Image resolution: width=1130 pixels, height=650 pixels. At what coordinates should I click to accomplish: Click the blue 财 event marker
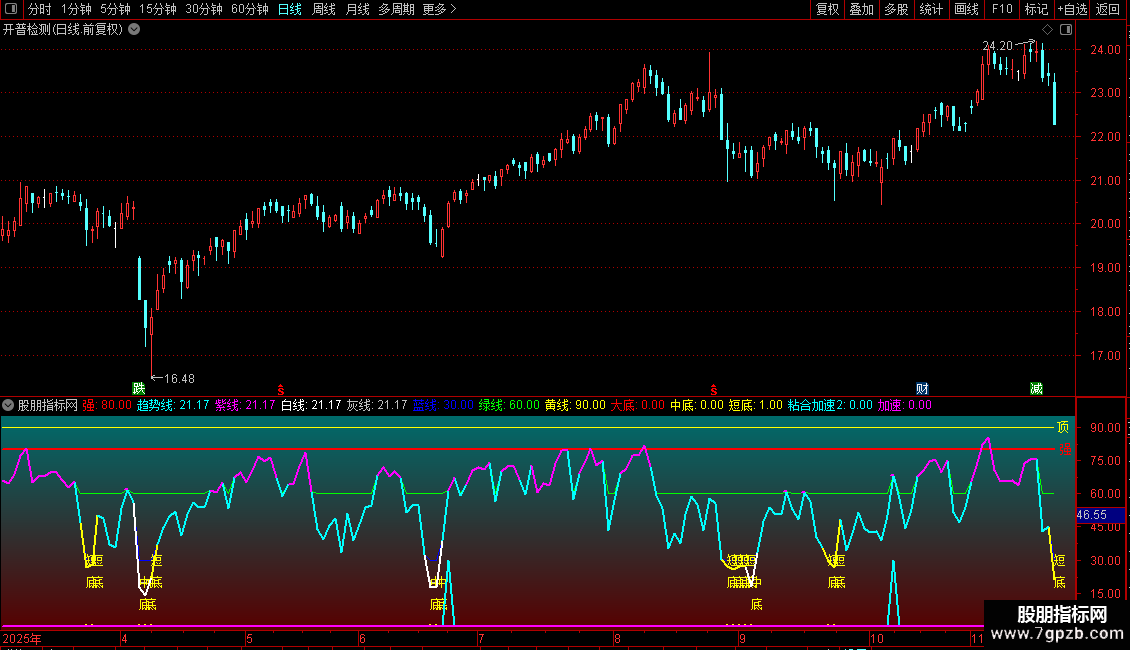[922, 388]
